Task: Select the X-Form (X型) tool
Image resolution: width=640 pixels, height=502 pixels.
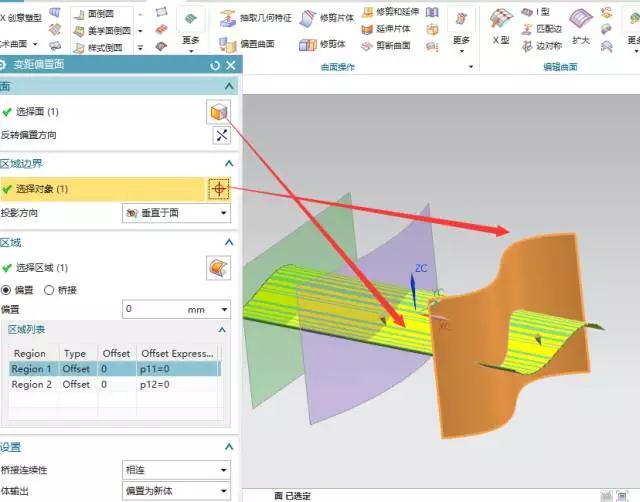Action: coord(502,28)
